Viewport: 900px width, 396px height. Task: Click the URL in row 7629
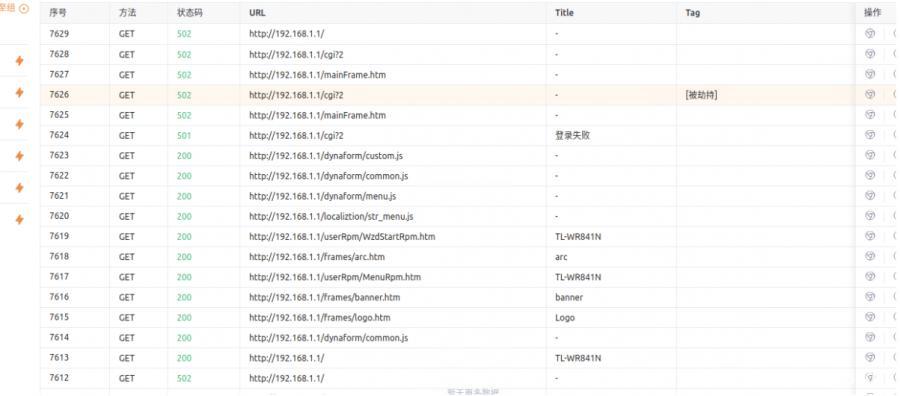pyautogui.click(x=286, y=34)
